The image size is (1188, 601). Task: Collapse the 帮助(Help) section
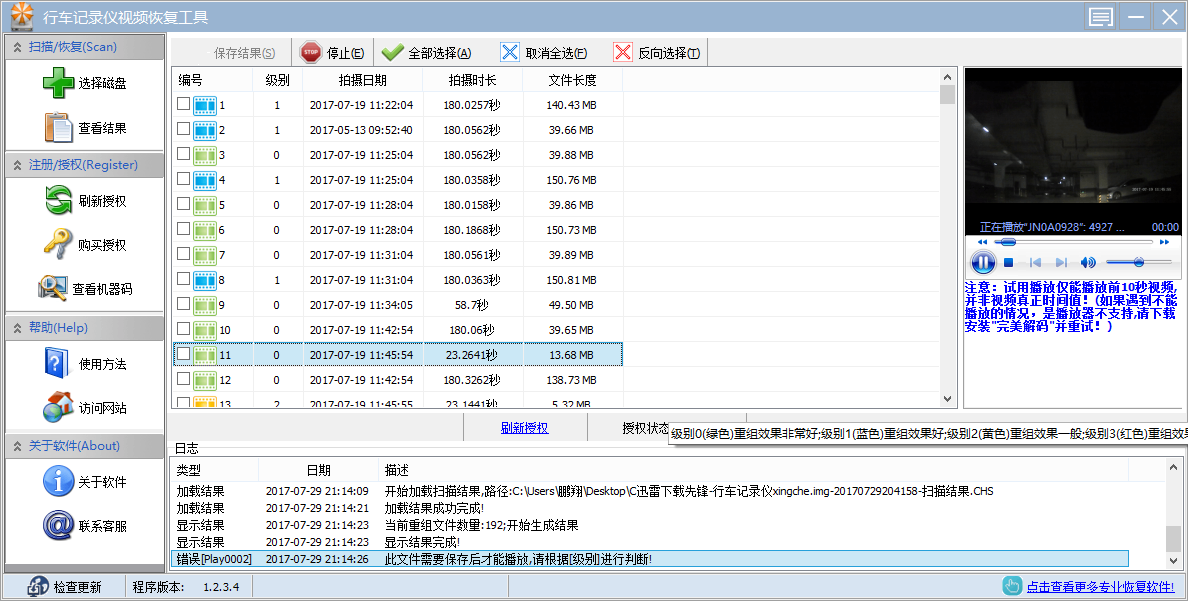pos(17,328)
